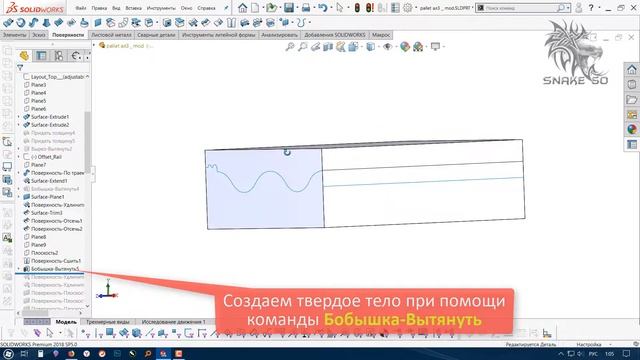Screen dimensions: 640x360
Task: Open the Display Style cube icon
Action: (370, 47)
